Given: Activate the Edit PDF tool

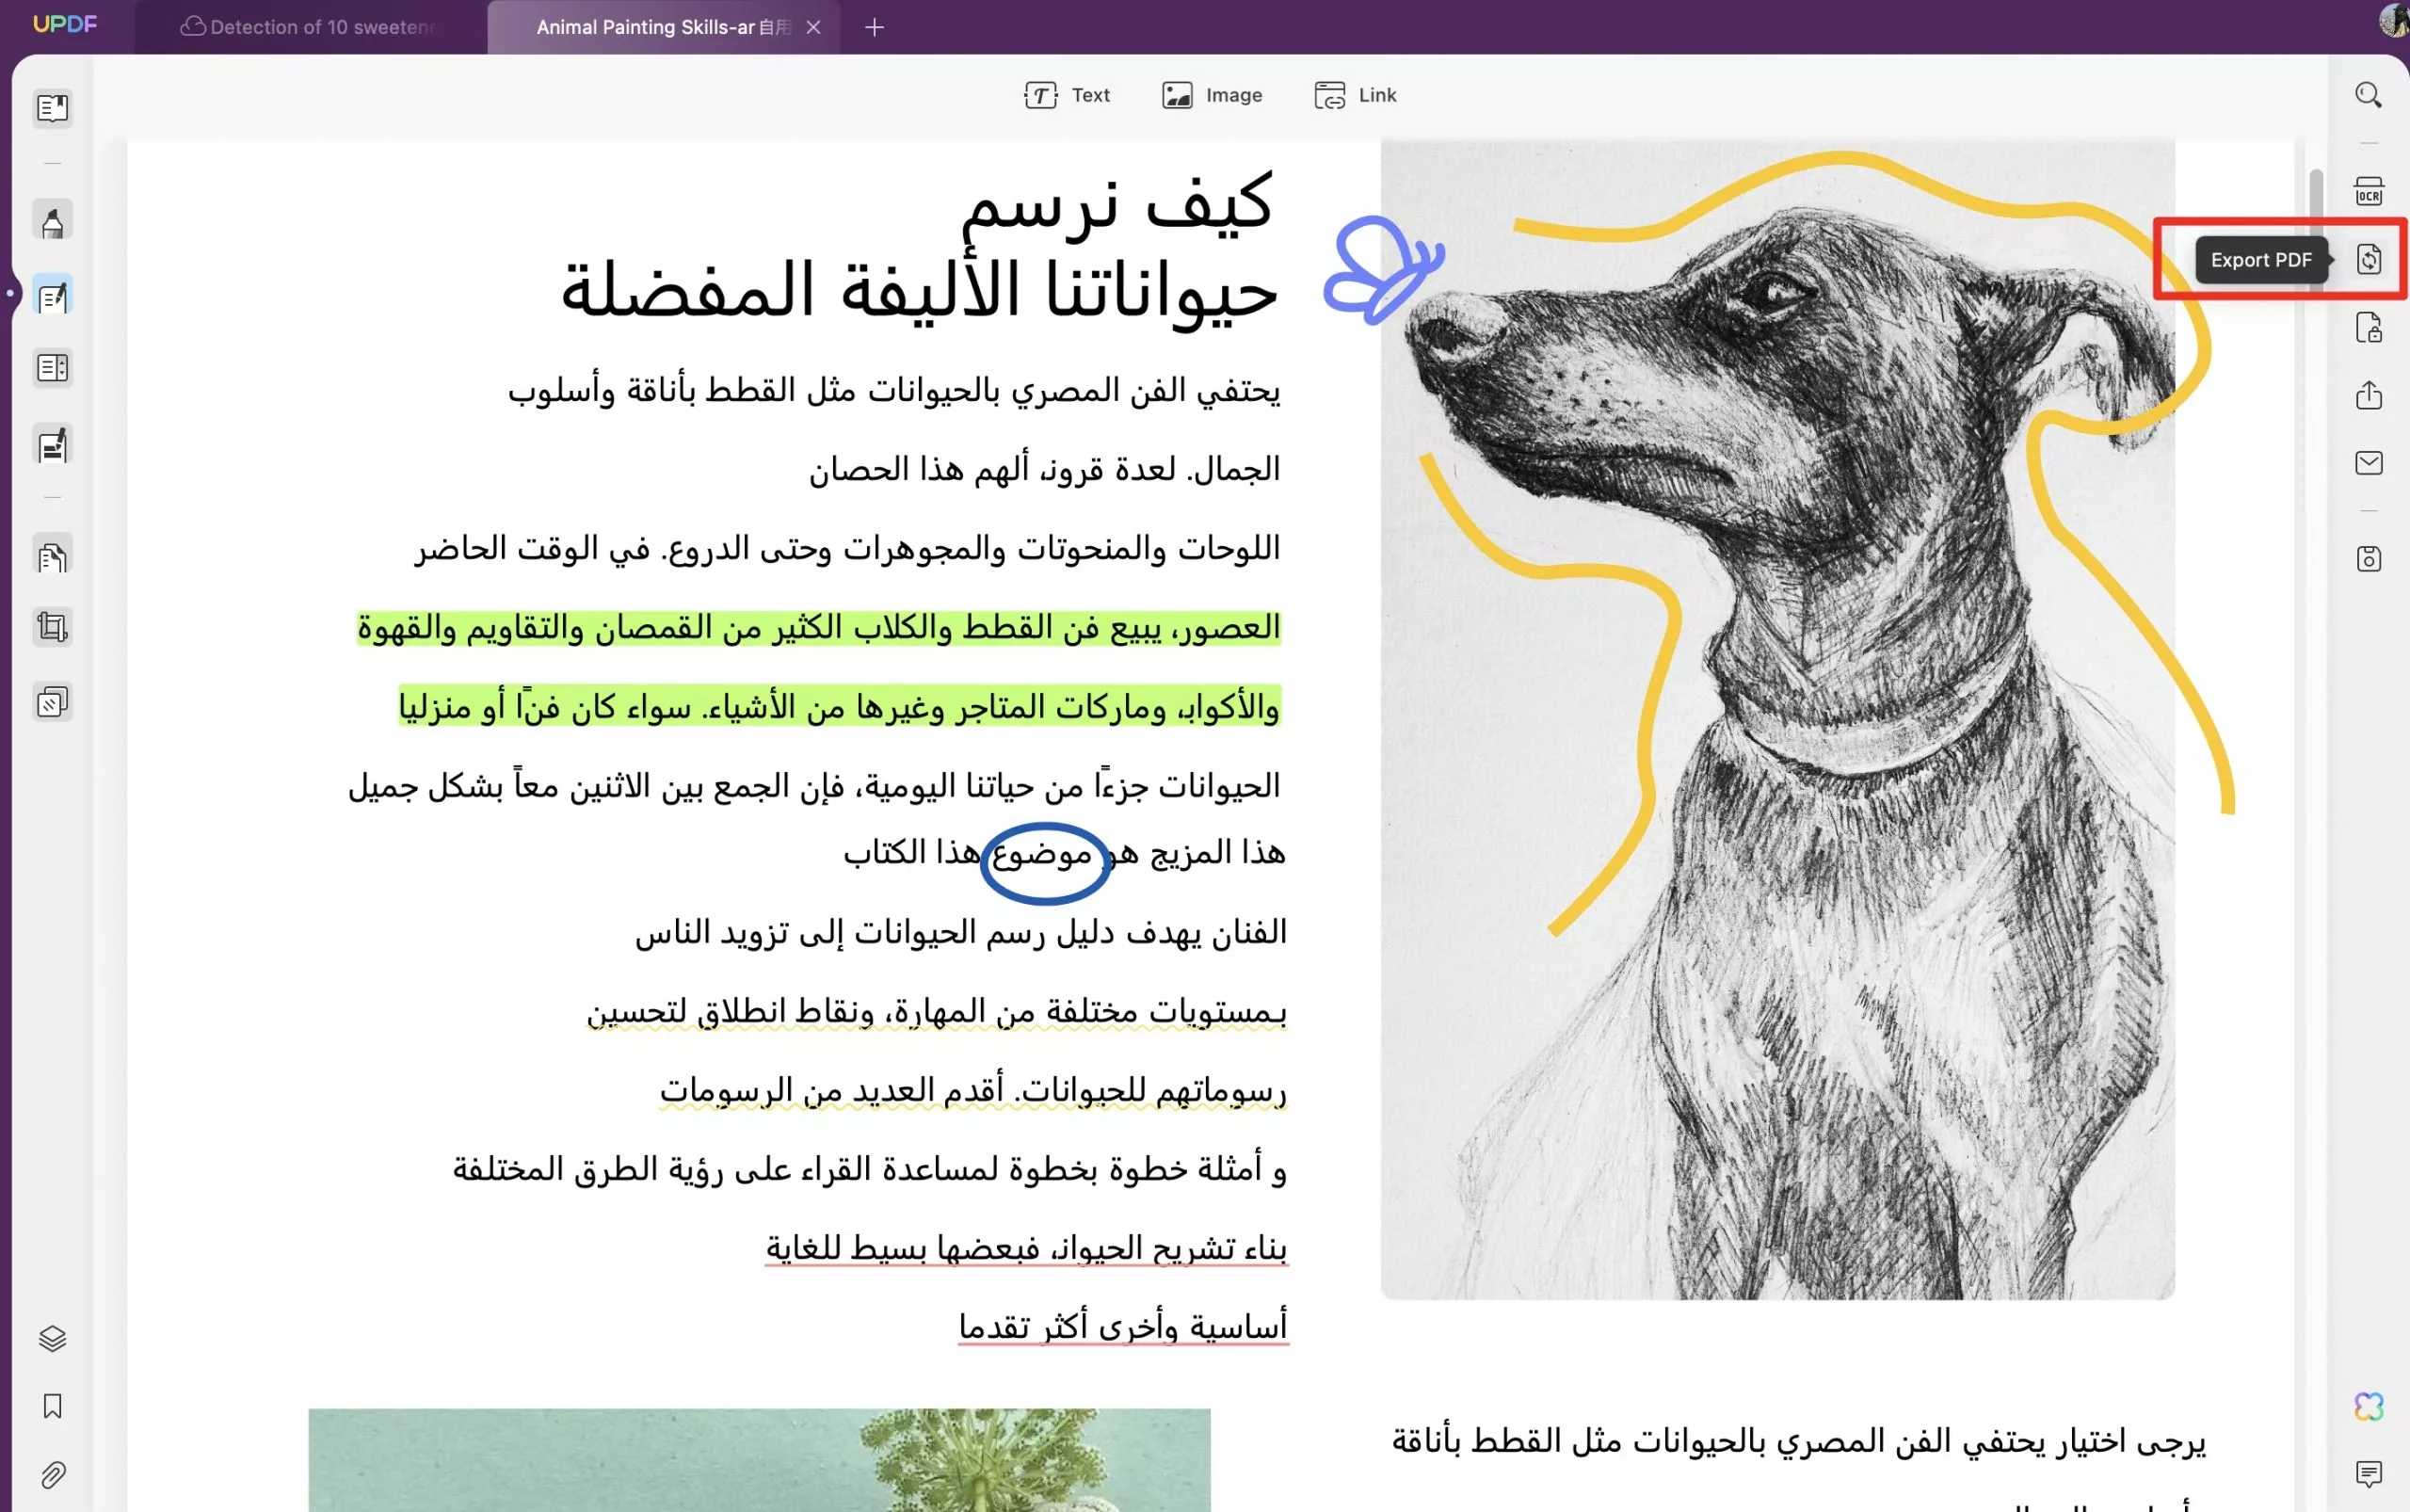Looking at the screenshot, I should click(52, 294).
